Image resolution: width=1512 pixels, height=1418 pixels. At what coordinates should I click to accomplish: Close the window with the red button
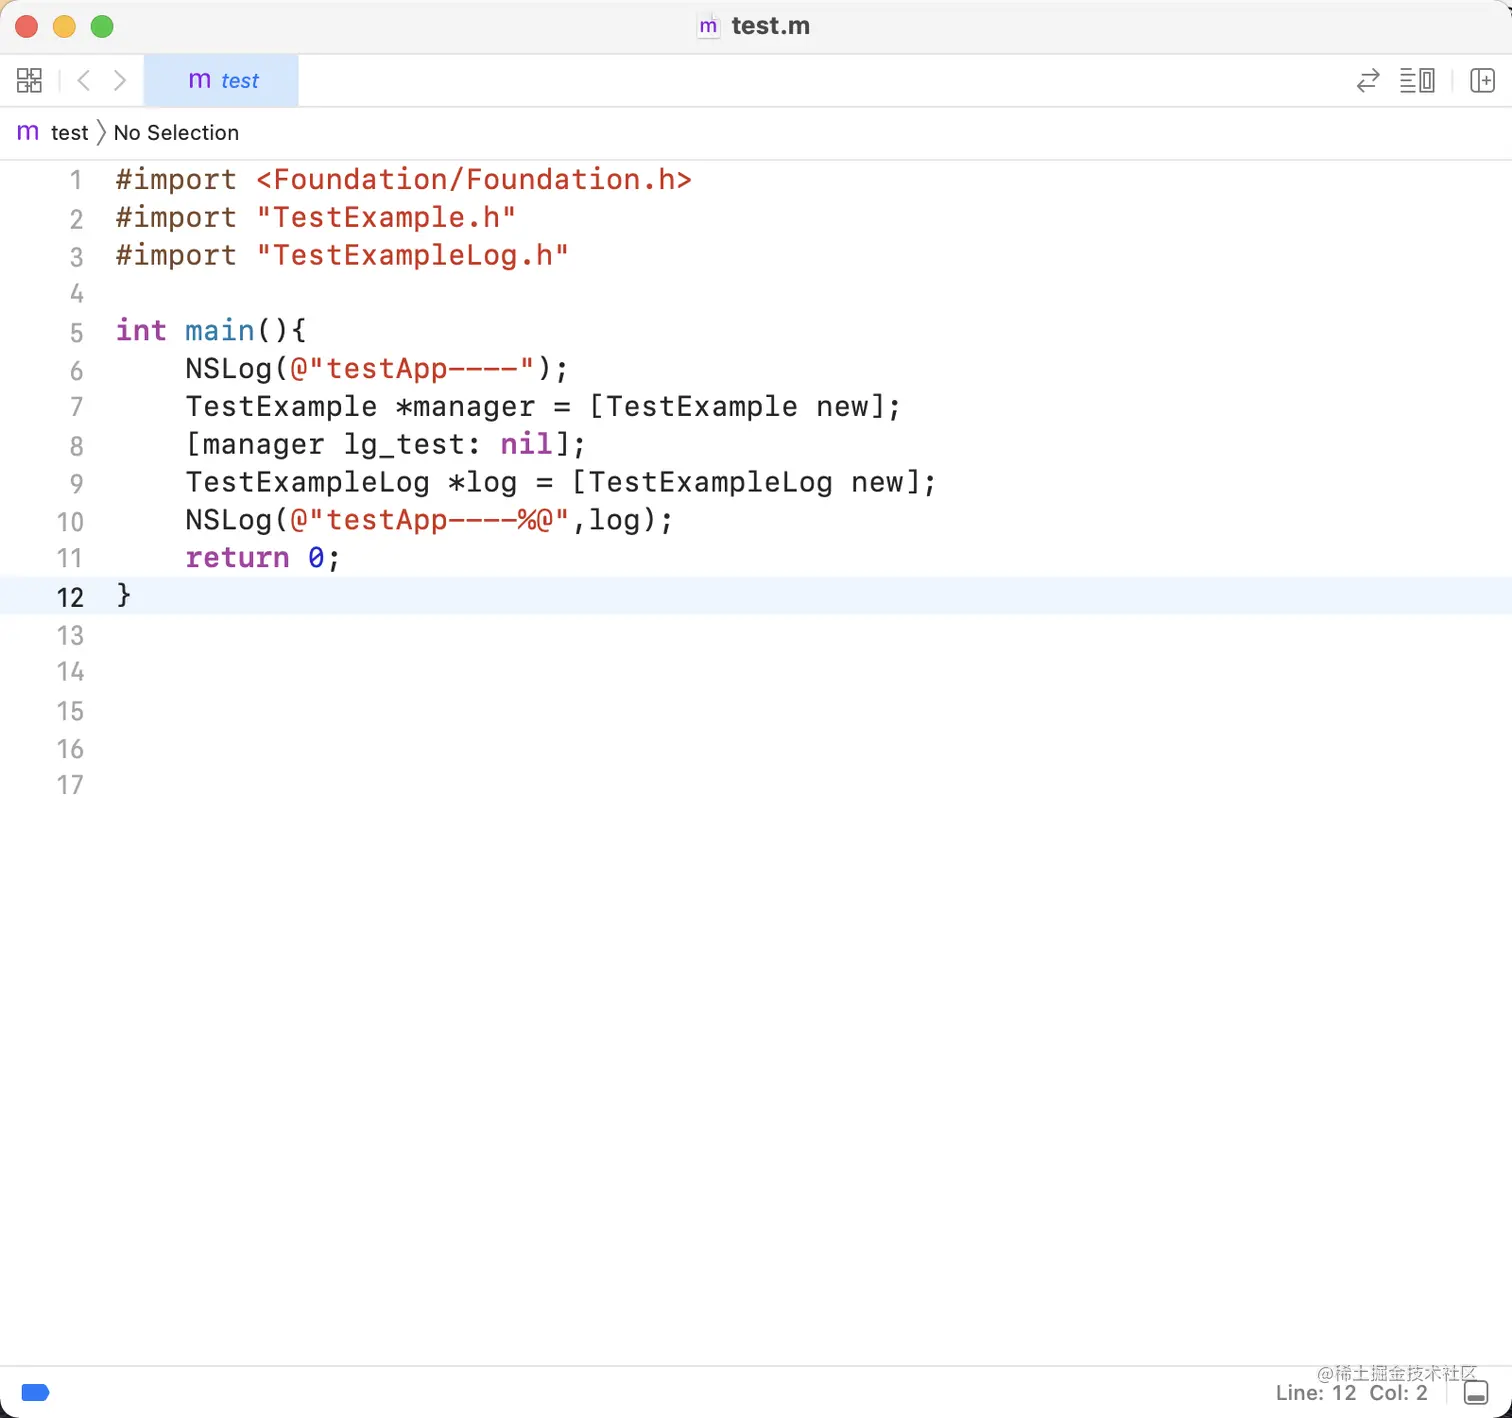[27, 26]
